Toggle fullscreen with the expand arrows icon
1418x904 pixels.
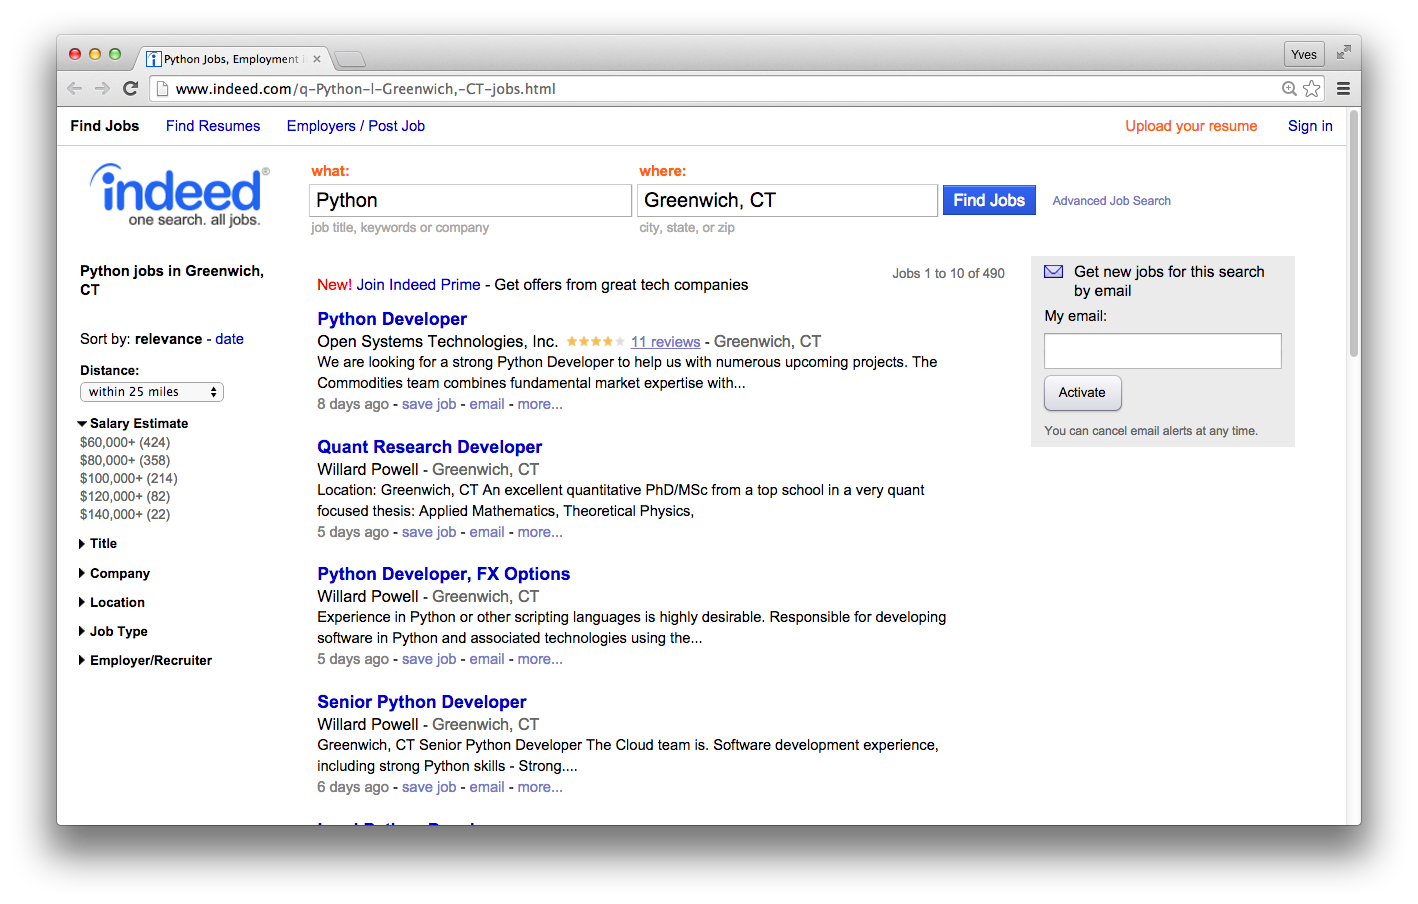pyautogui.click(x=1343, y=52)
